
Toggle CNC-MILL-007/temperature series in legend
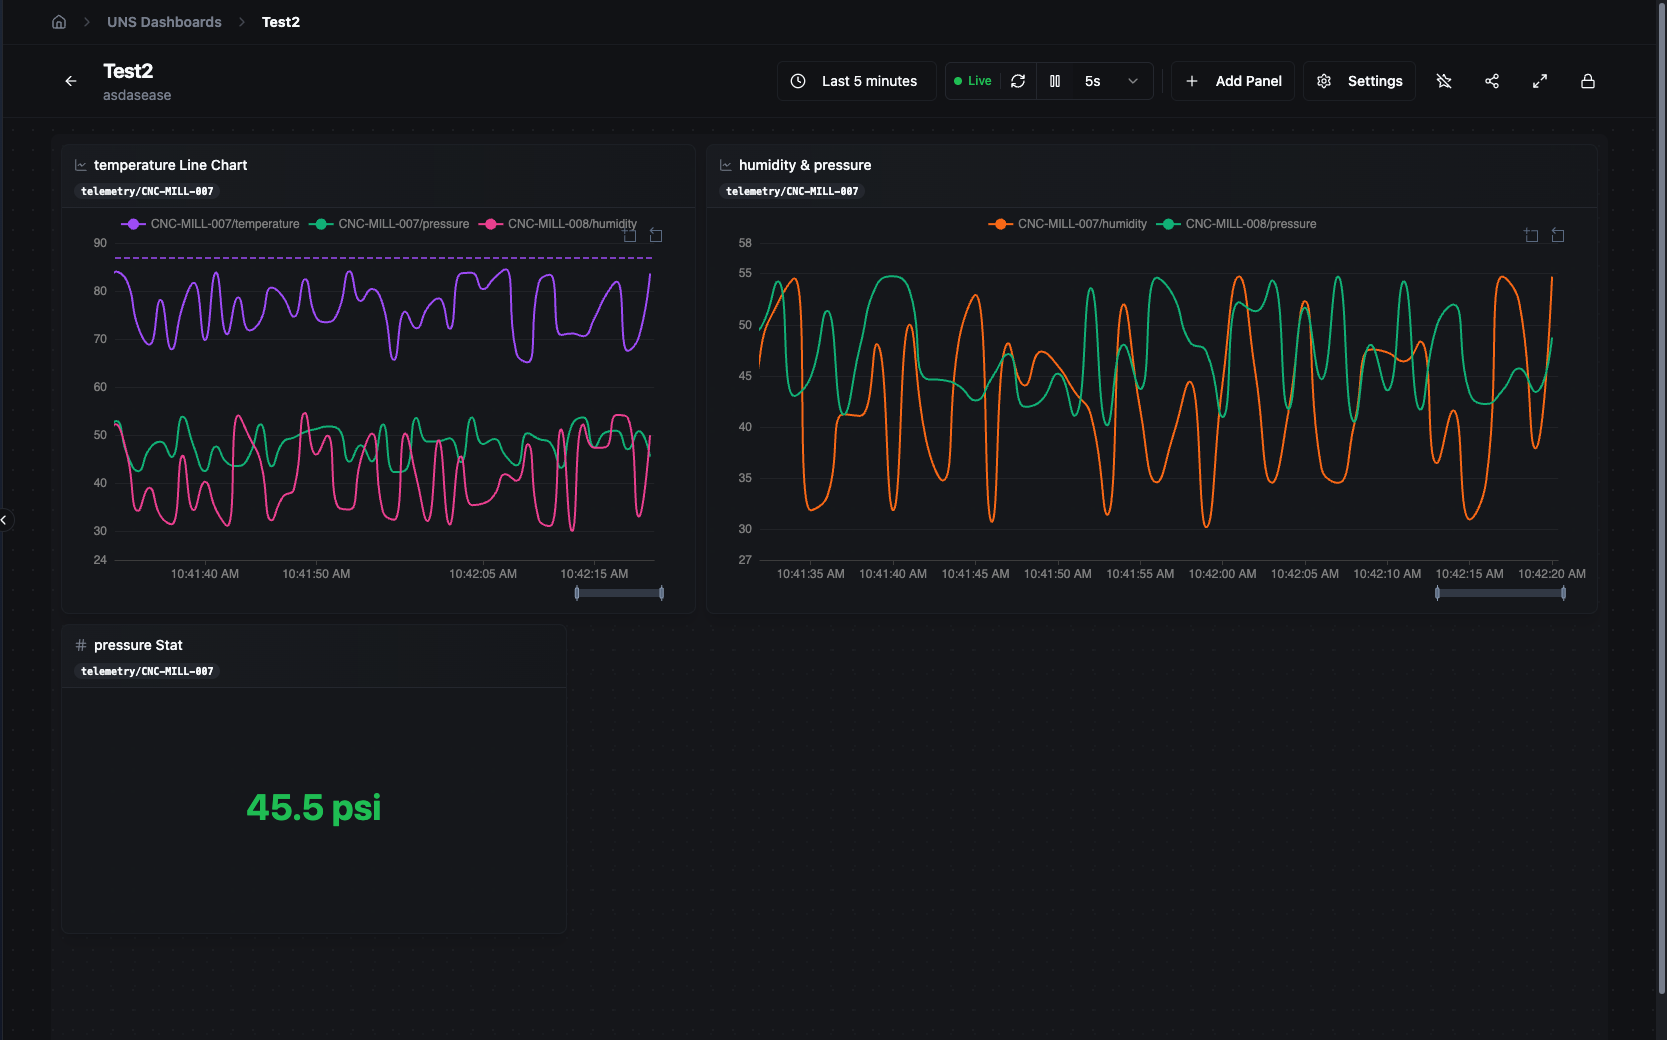click(211, 224)
